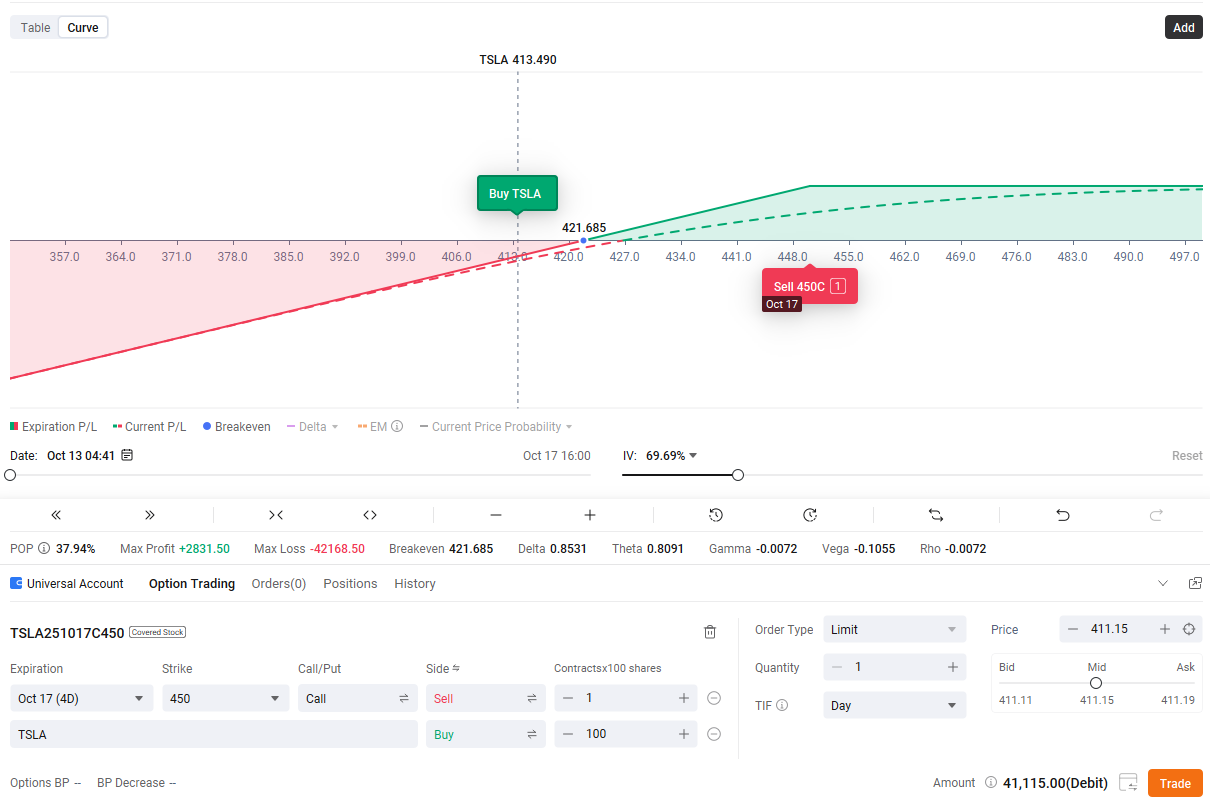Click the IV slider handle
The width and height of the screenshot is (1210, 797).
[738, 475]
